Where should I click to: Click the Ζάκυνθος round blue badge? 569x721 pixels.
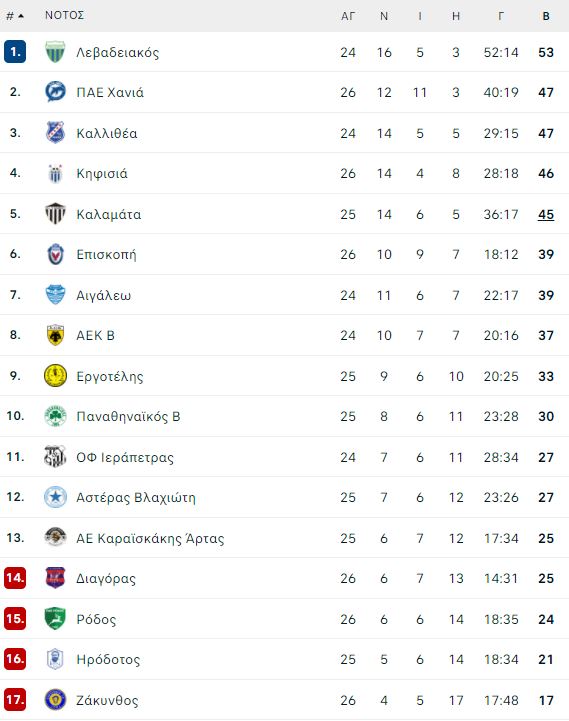[x=55, y=699]
